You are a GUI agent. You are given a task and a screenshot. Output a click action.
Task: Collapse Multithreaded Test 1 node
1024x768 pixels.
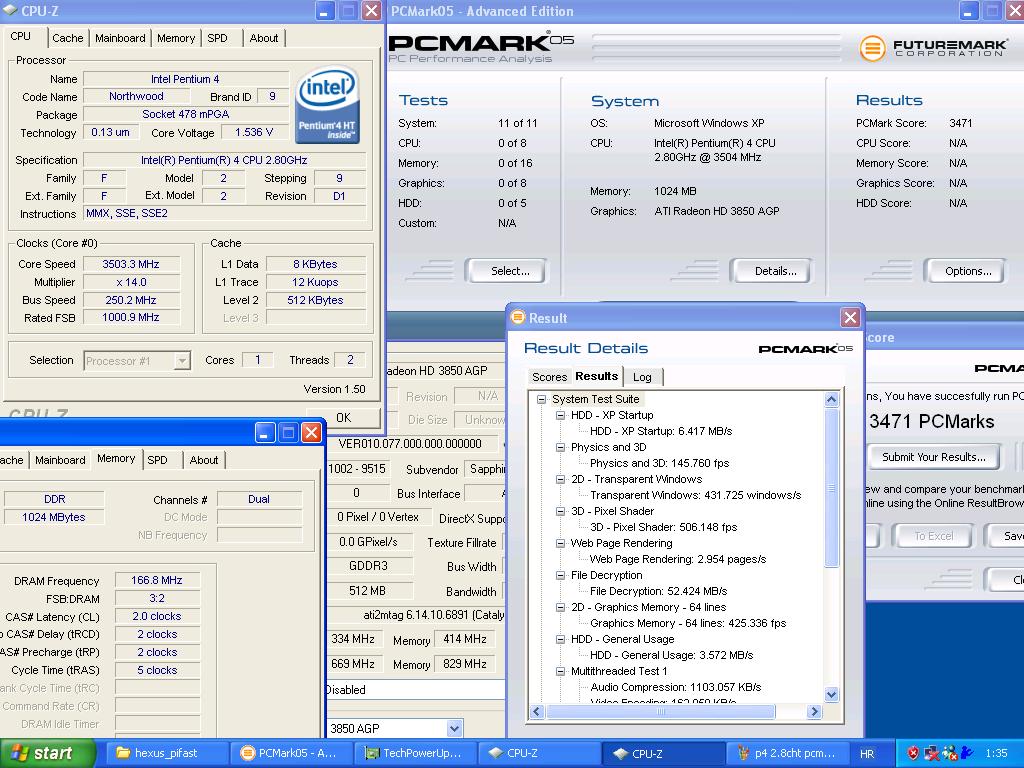[560, 671]
